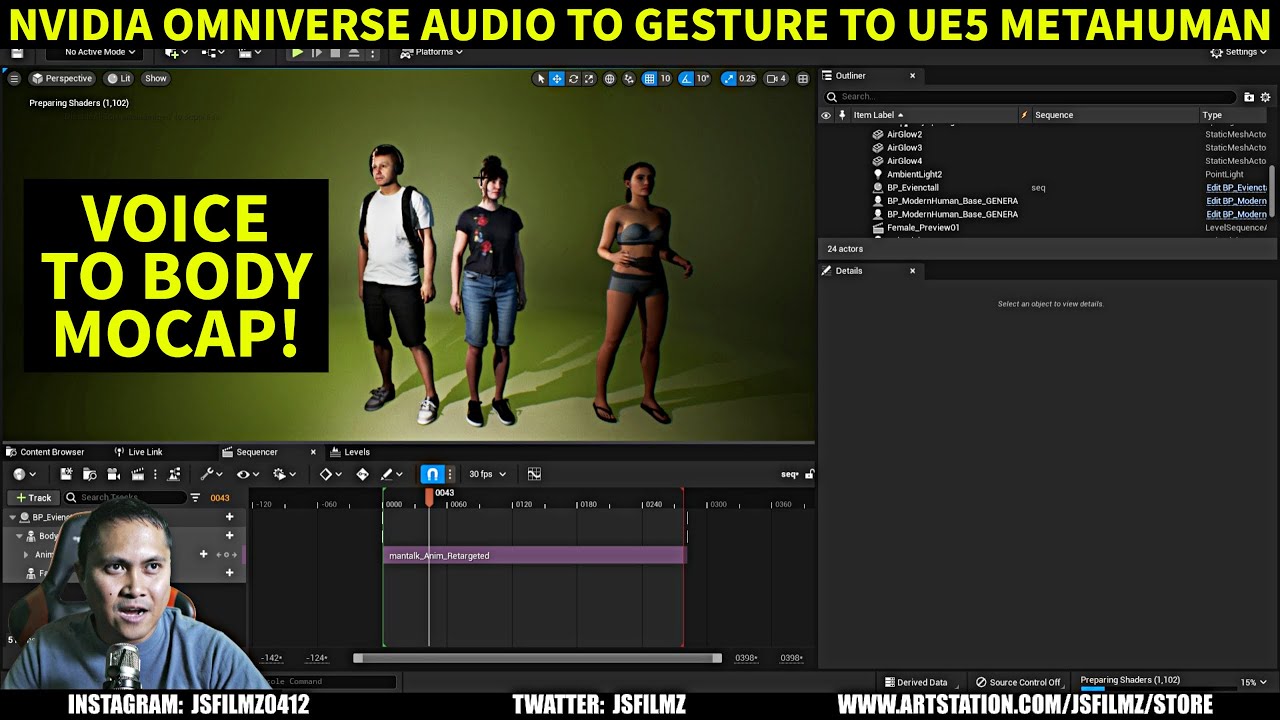Close the Details panel tab
The width and height of the screenshot is (1280, 720).
click(912, 271)
